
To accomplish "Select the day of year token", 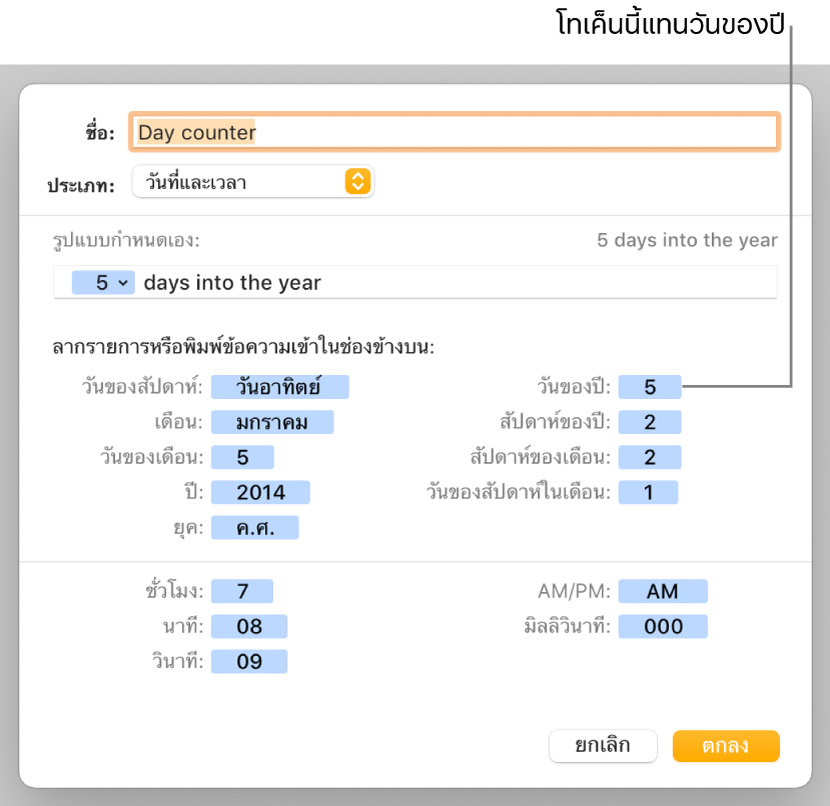I will 649,387.
